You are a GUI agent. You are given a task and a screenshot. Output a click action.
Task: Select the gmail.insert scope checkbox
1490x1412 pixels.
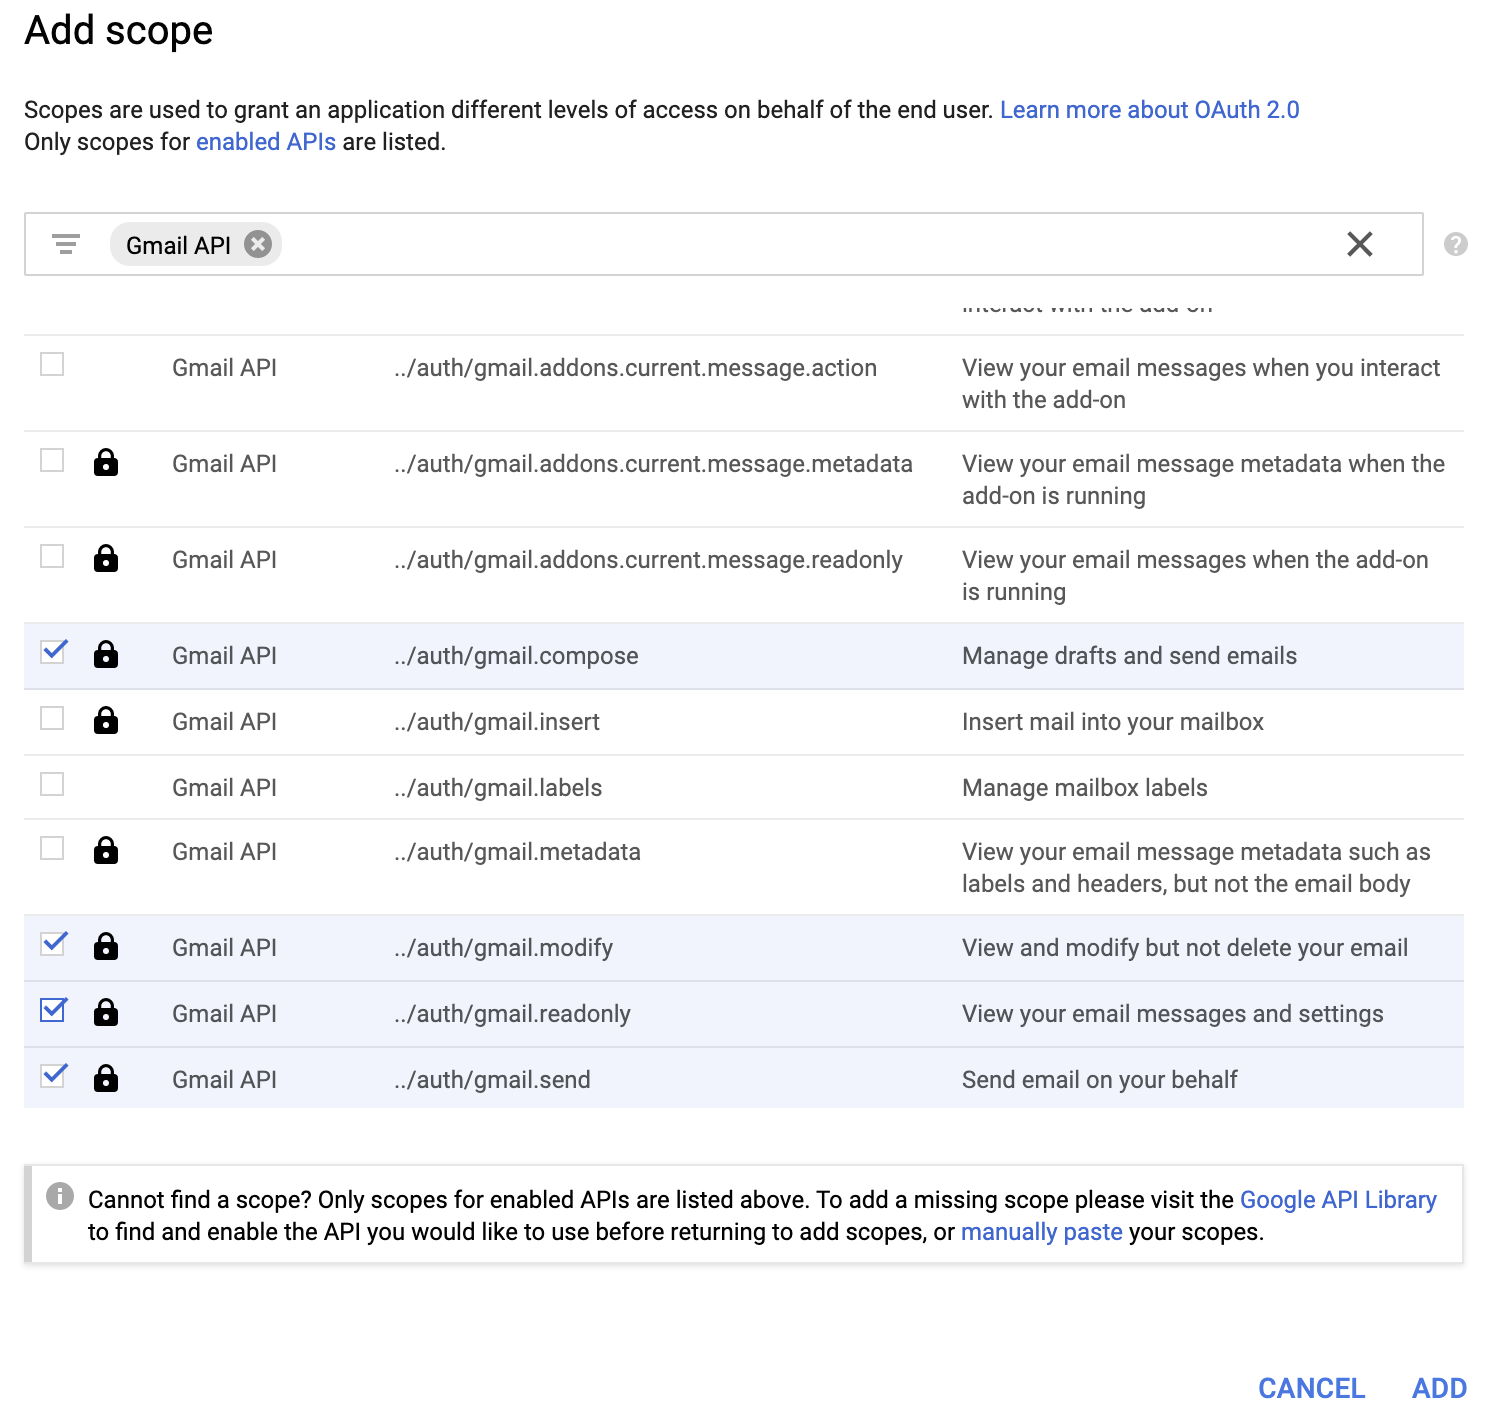coord(52,718)
